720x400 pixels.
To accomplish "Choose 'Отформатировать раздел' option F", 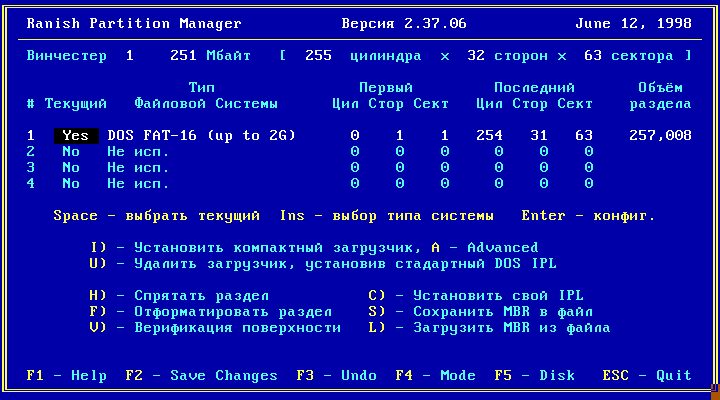I will click(210, 312).
